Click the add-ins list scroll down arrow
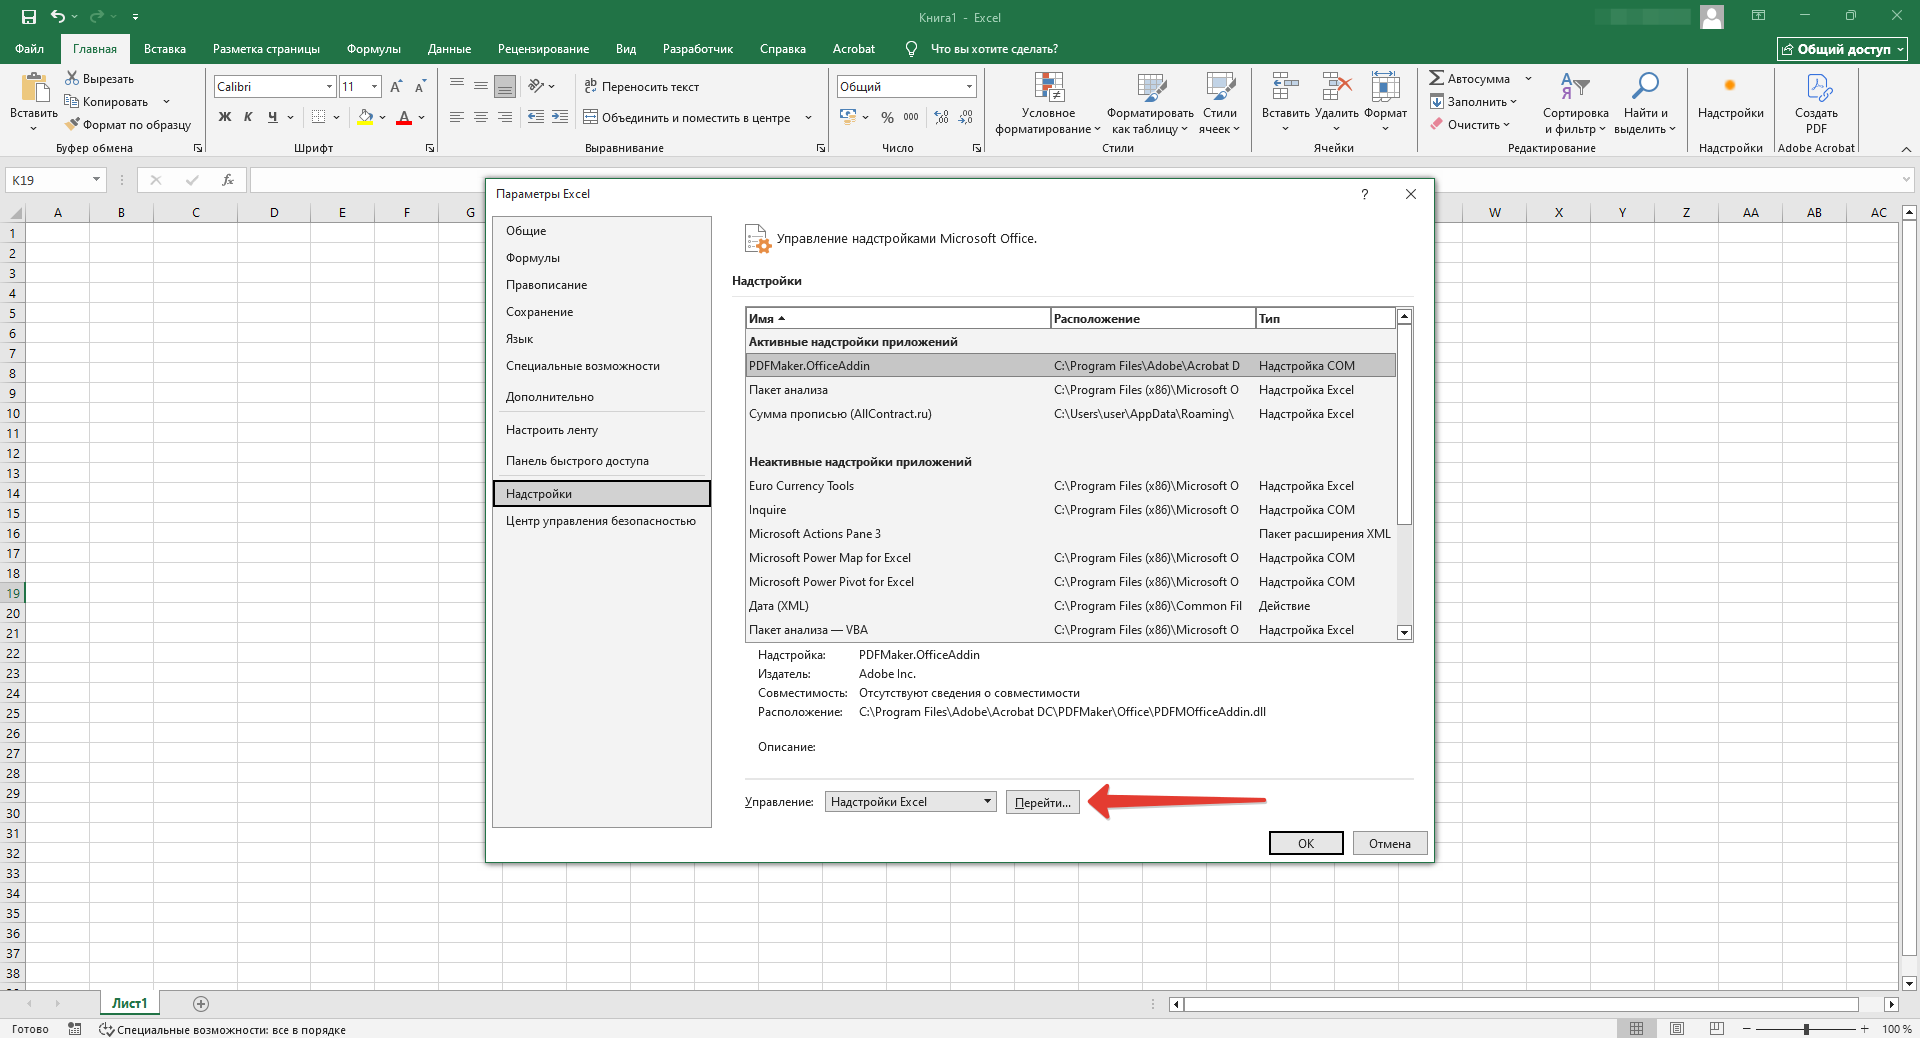Viewport: 1920px width, 1038px height. click(1404, 632)
